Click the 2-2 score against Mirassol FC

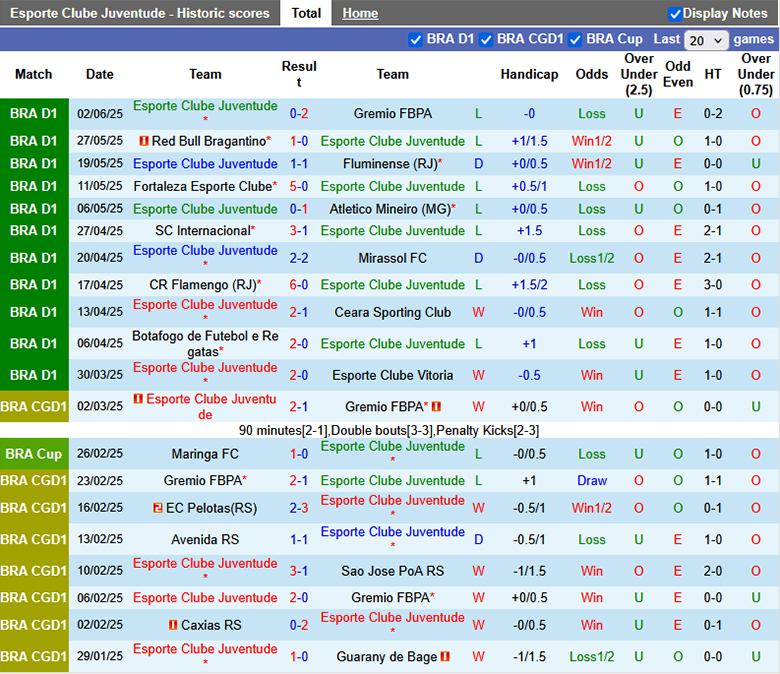[298, 258]
